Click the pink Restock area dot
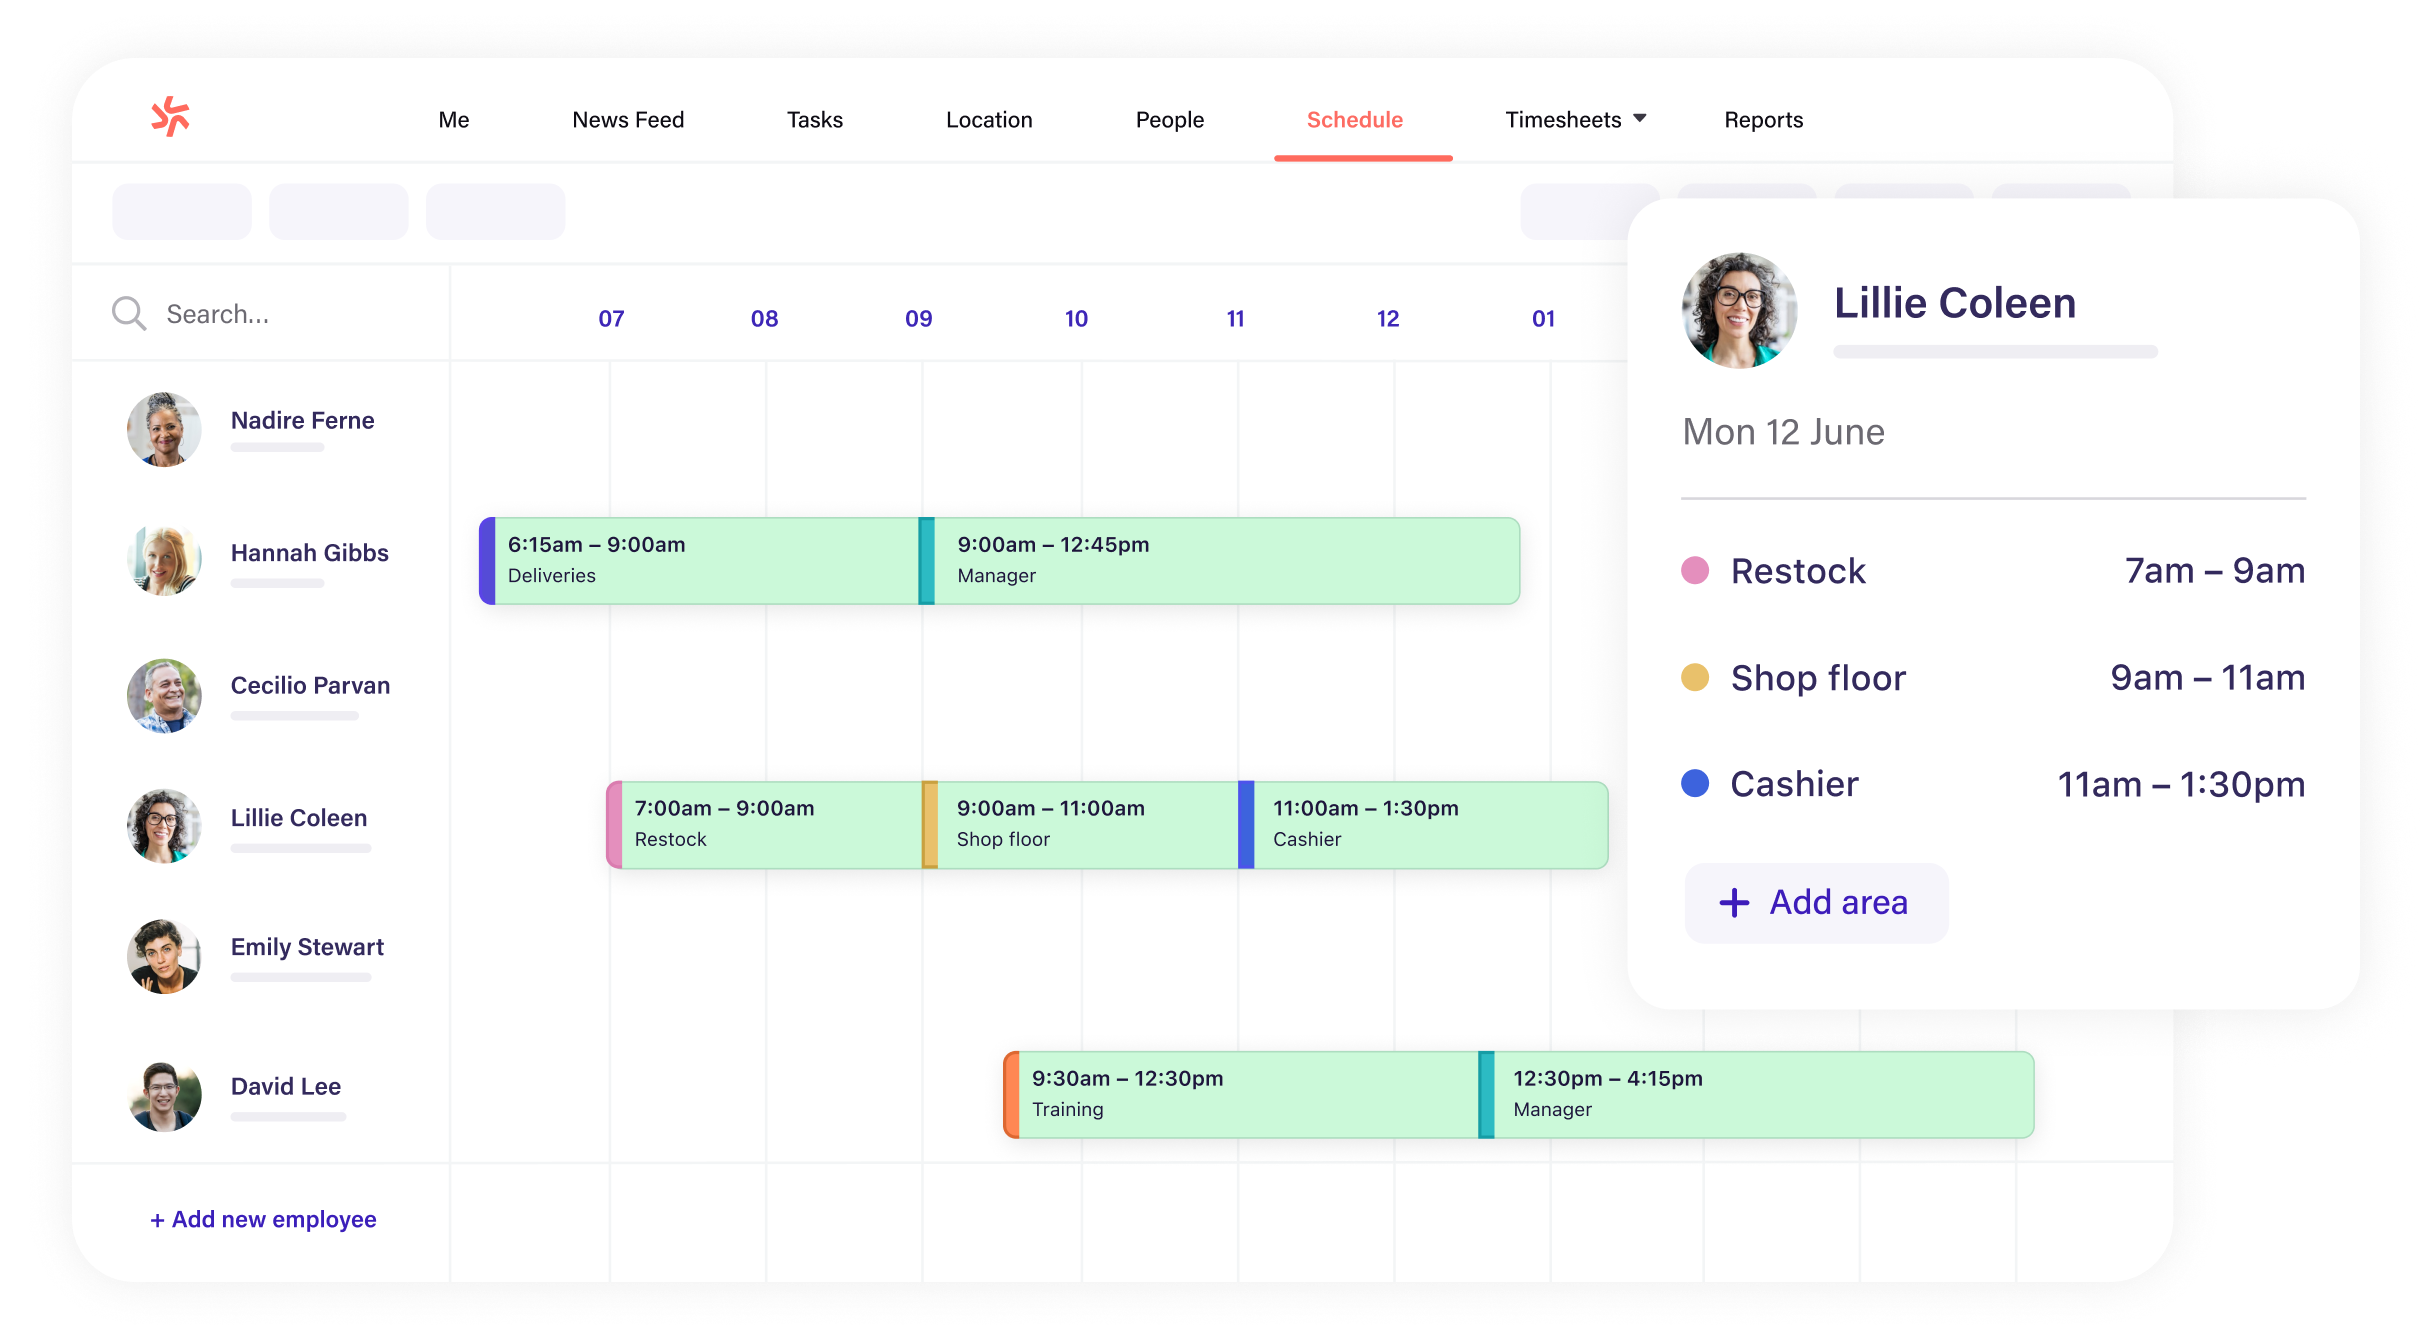2432x1340 pixels. click(1698, 570)
